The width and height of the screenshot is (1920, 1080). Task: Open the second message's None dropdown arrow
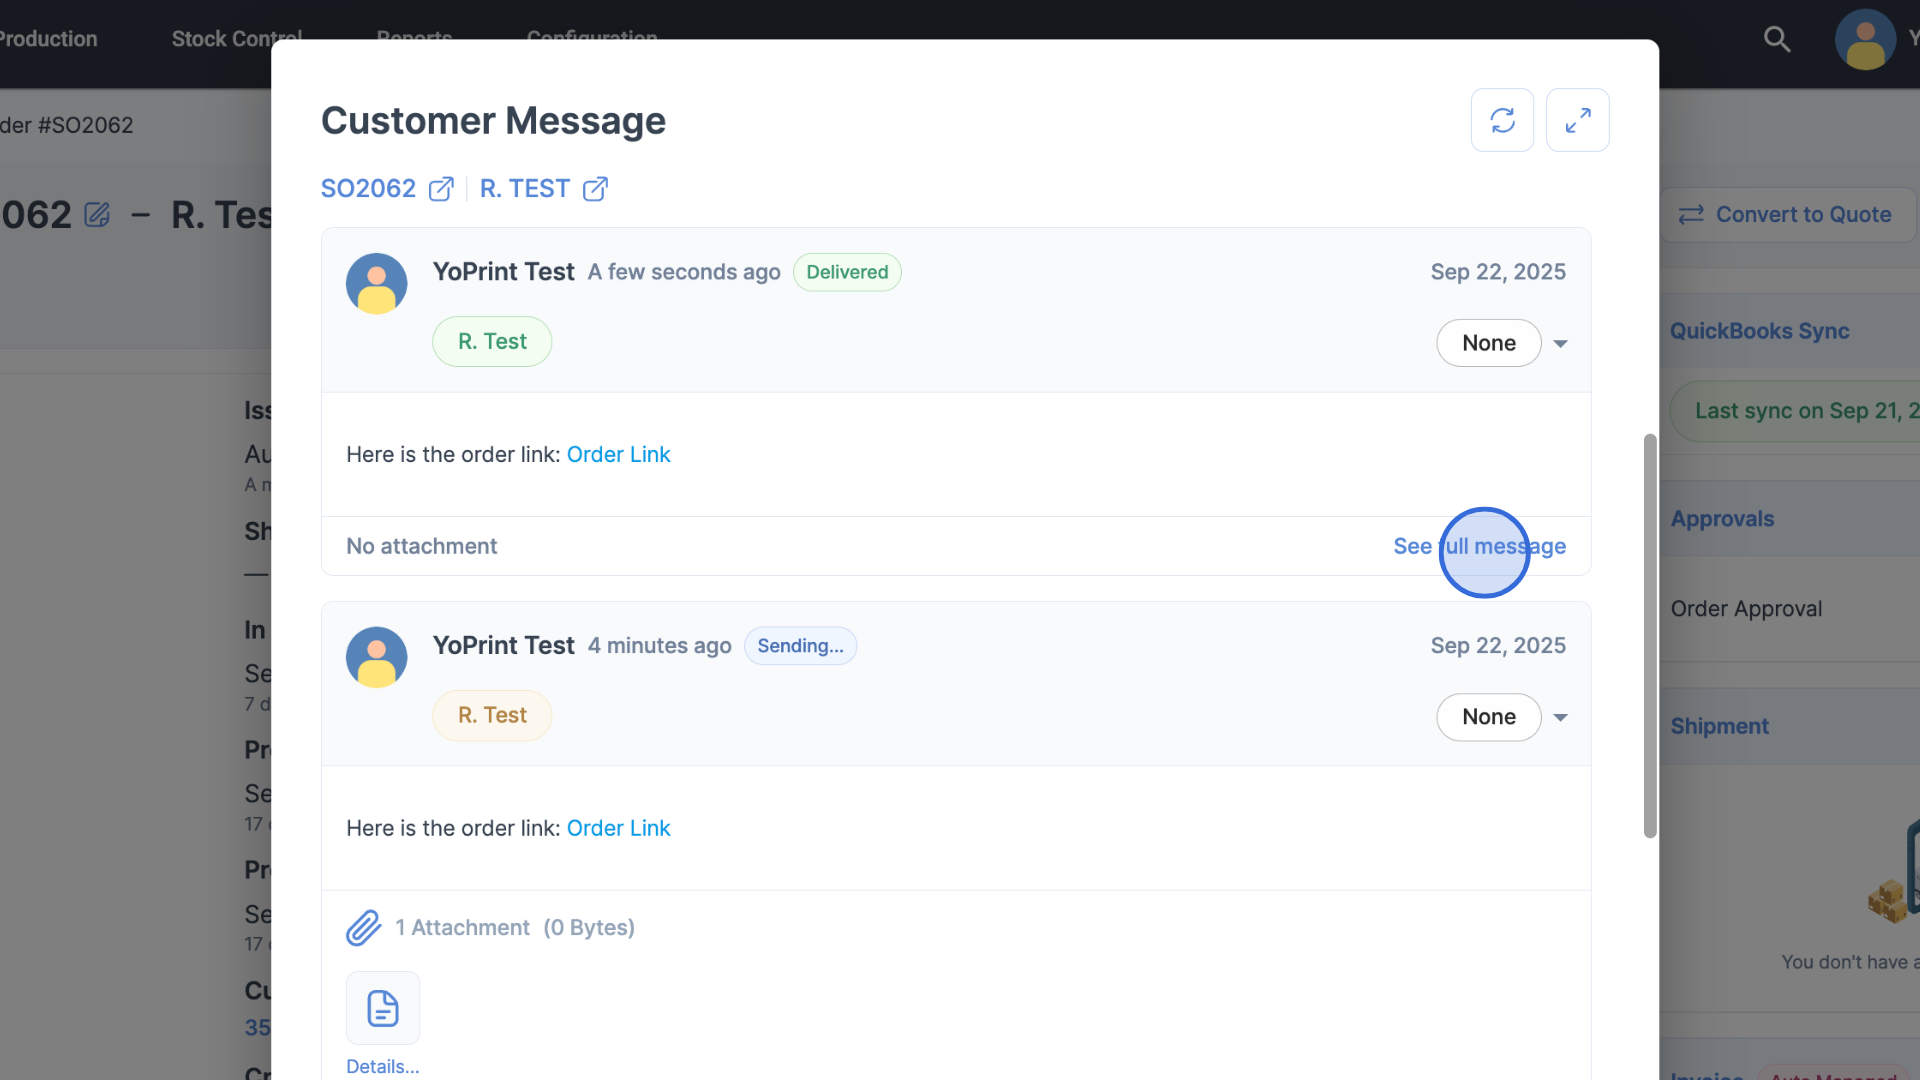tap(1560, 717)
